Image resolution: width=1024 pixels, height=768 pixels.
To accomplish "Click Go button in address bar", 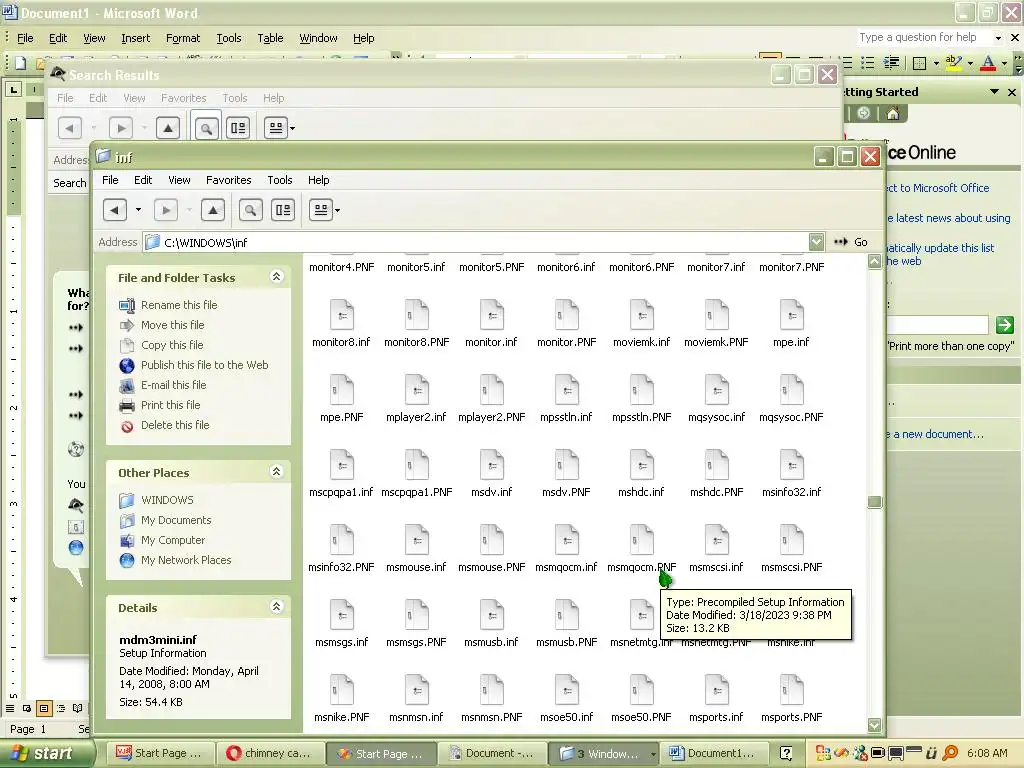I will click(851, 242).
